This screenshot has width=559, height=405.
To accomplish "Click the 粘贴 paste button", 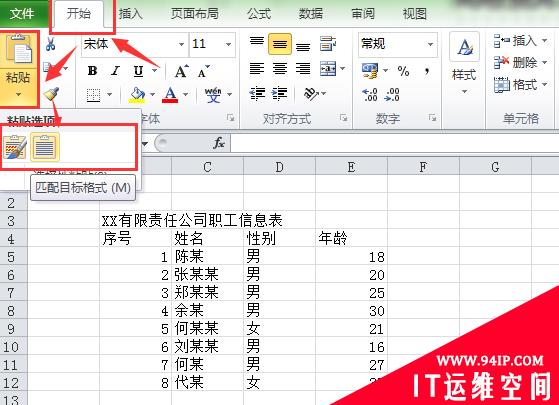I will tap(18, 69).
